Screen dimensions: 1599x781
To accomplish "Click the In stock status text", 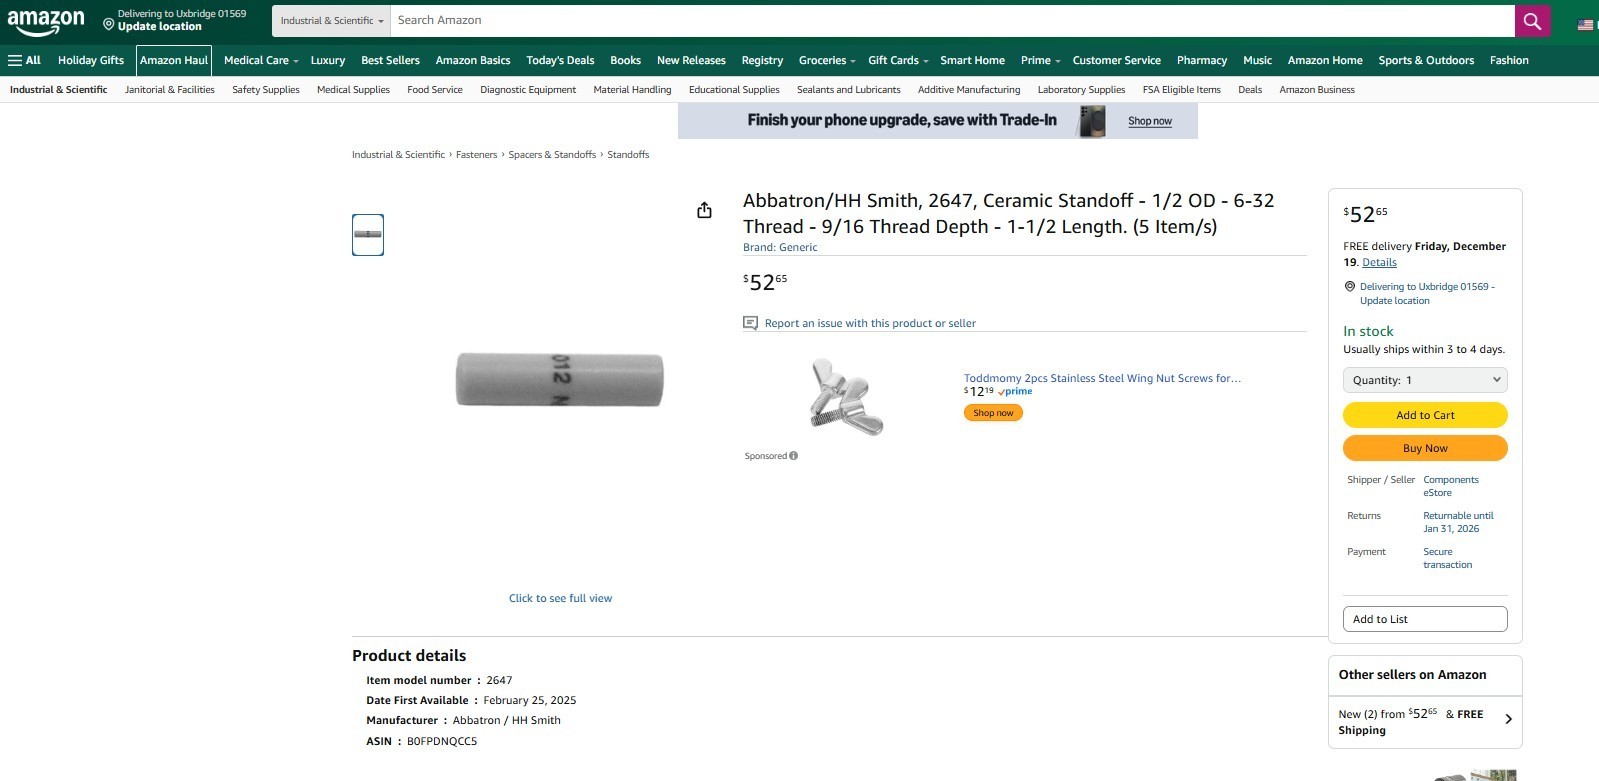I will pyautogui.click(x=1368, y=331).
